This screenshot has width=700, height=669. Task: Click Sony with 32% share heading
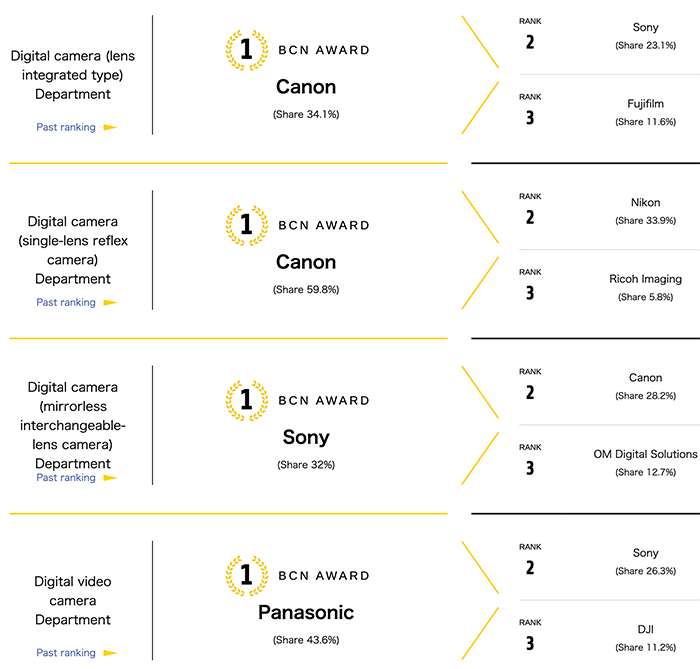point(306,438)
